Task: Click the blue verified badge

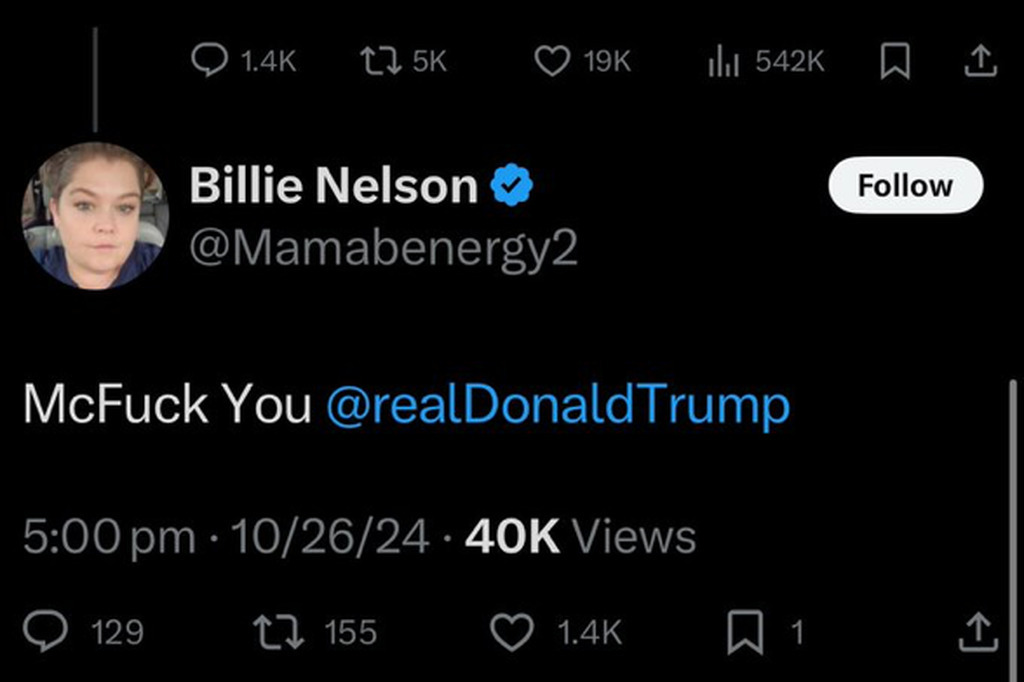Action: [x=511, y=187]
